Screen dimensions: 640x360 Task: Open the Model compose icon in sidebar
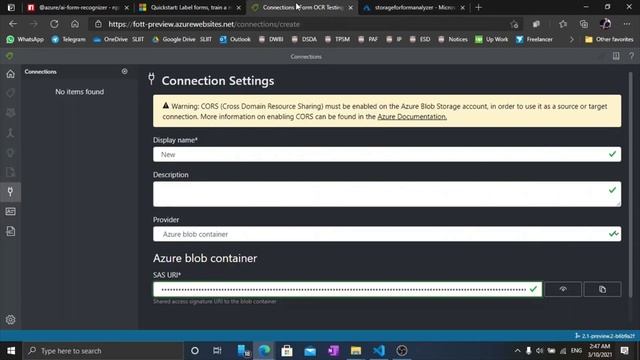pos(11,133)
